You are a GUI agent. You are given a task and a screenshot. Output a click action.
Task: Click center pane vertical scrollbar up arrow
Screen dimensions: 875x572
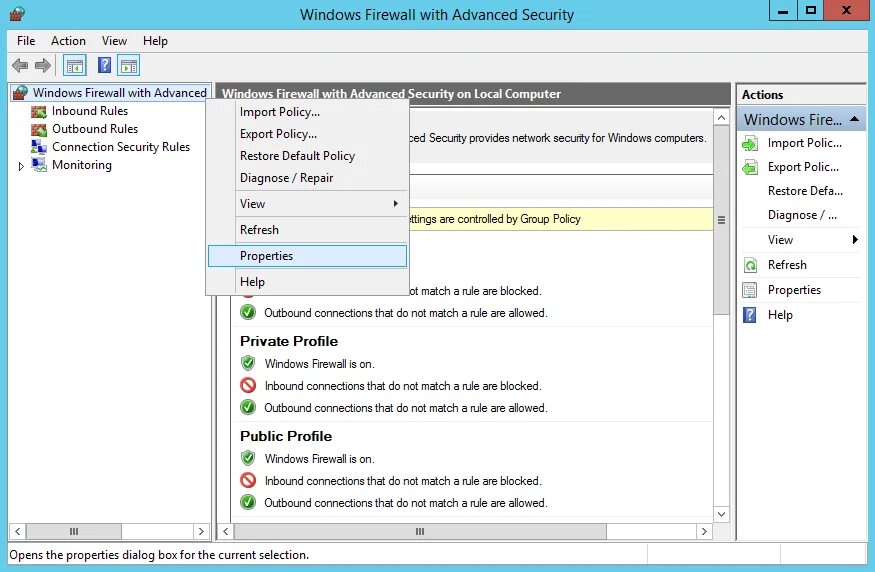(x=722, y=118)
